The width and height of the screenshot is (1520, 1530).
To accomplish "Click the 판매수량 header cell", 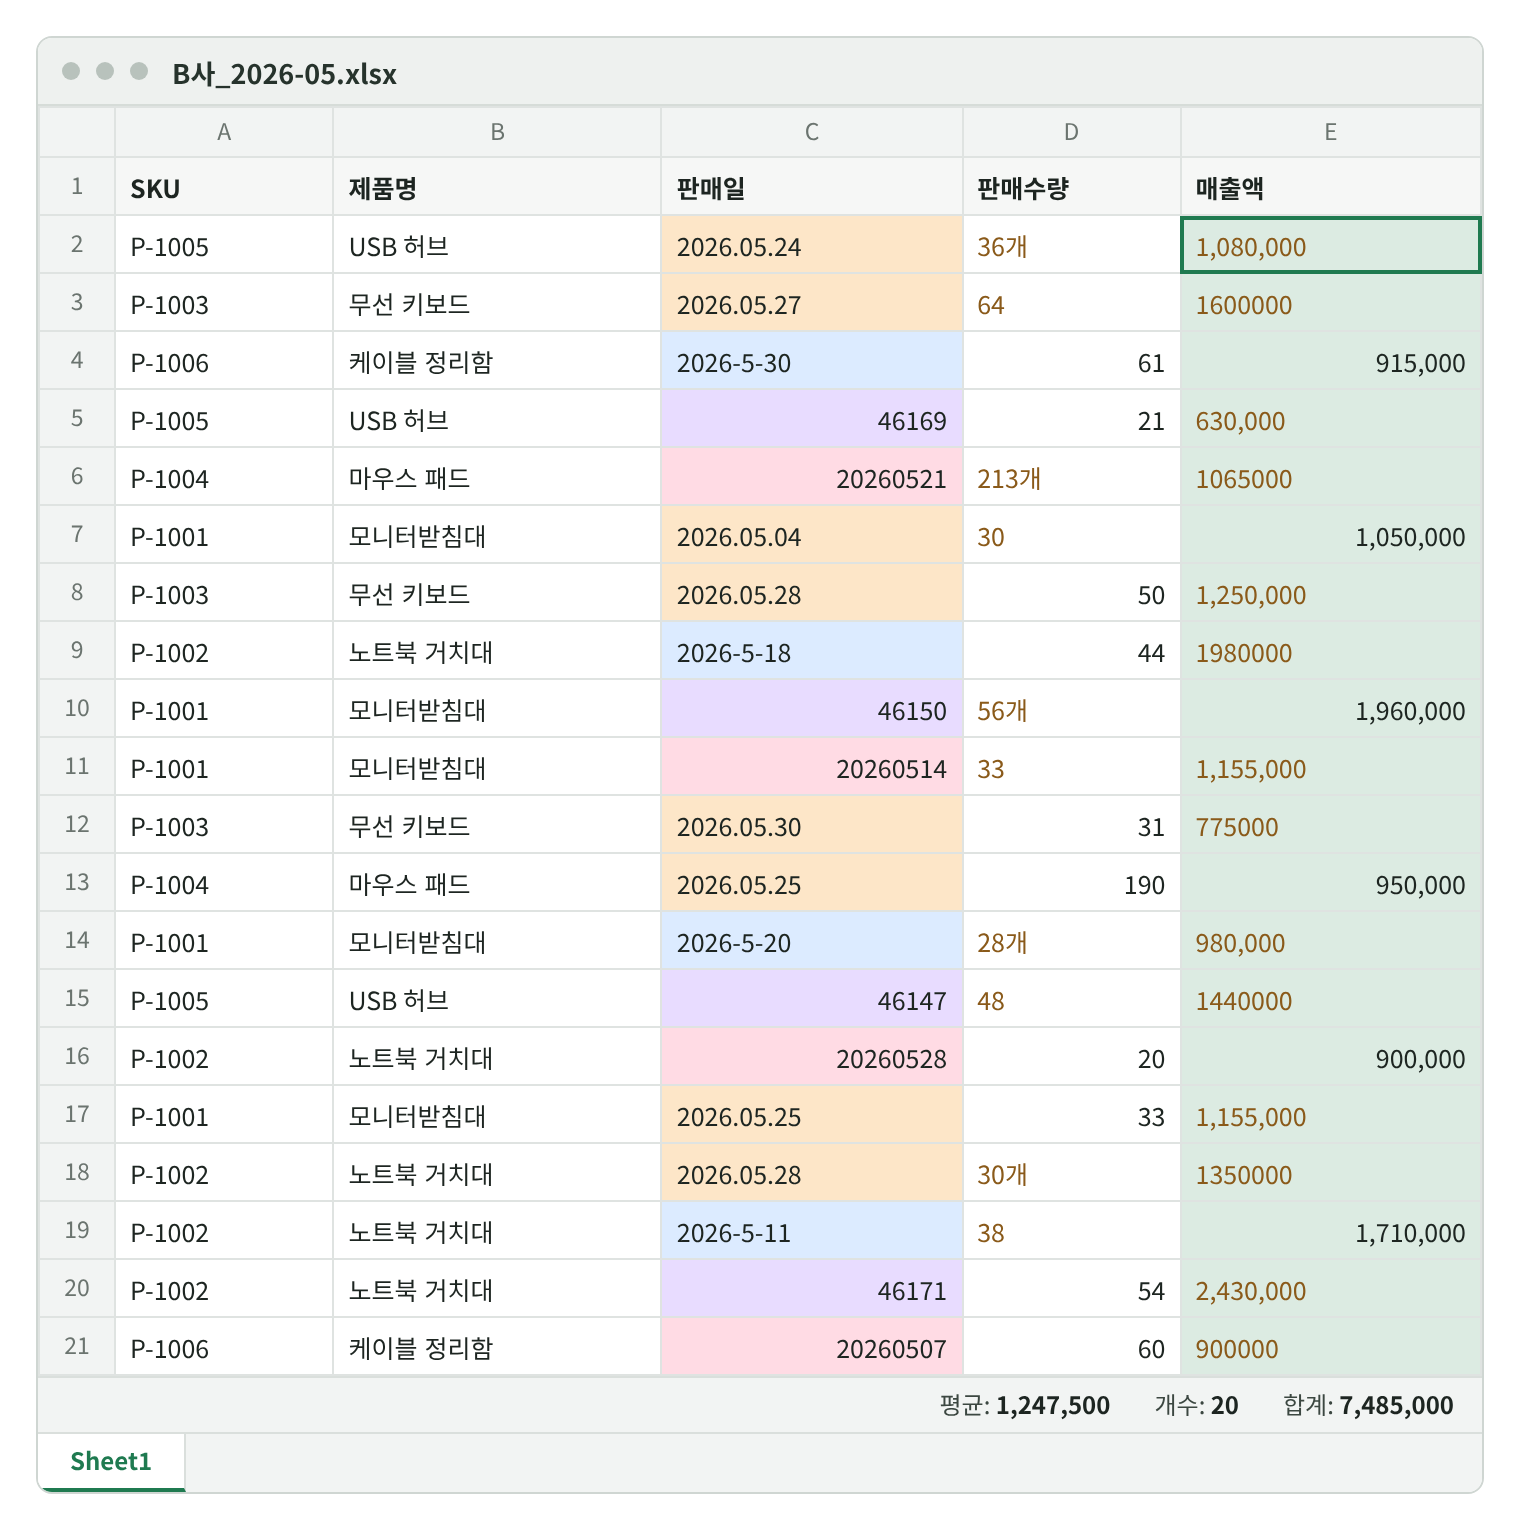I will 1072,187.
